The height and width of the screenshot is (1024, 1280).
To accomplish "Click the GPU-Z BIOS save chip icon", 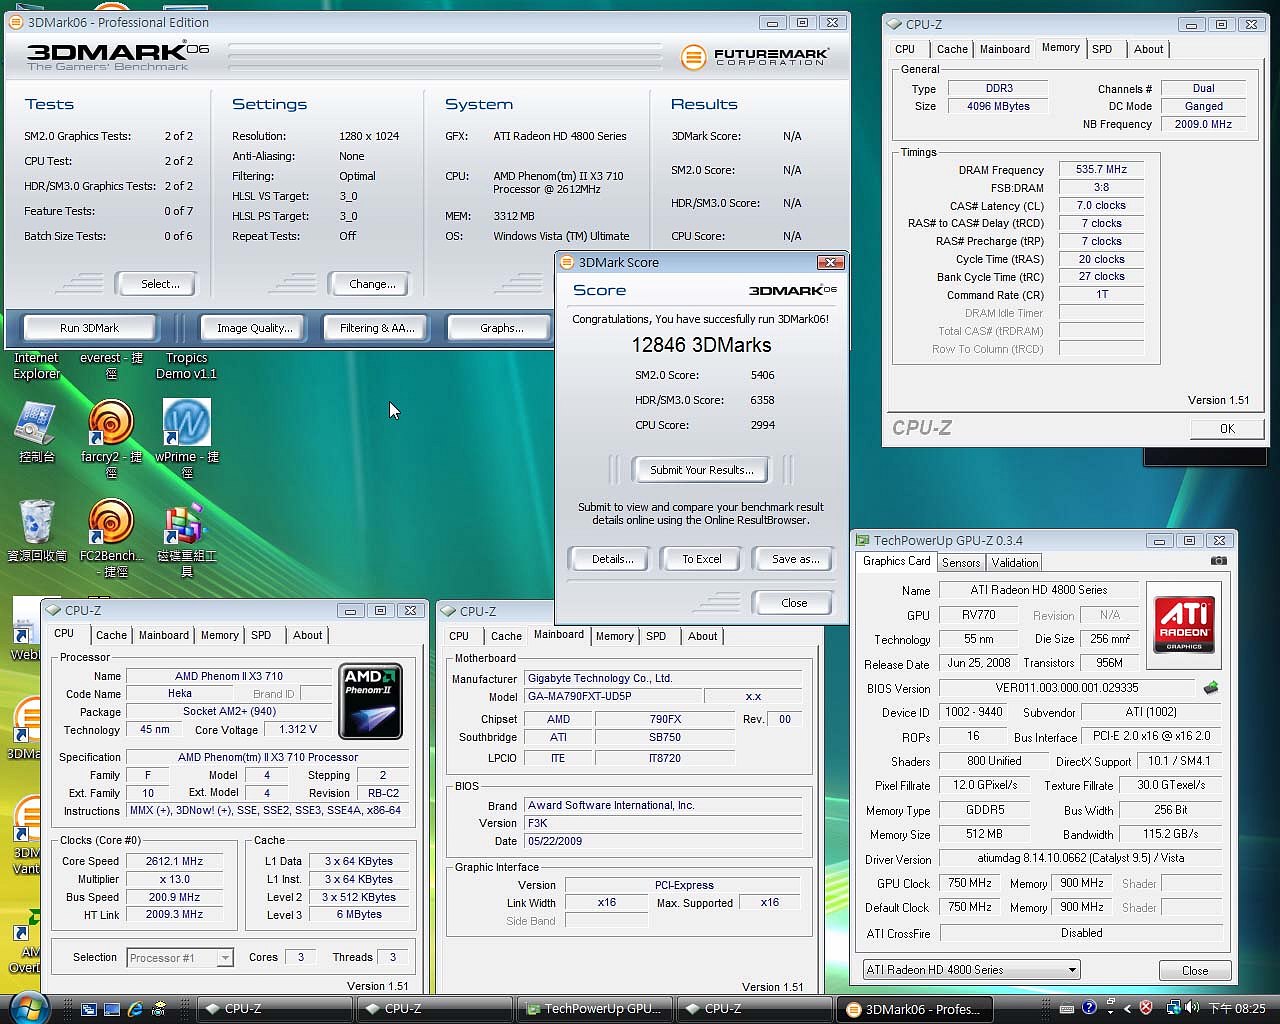I will pos(1210,688).
